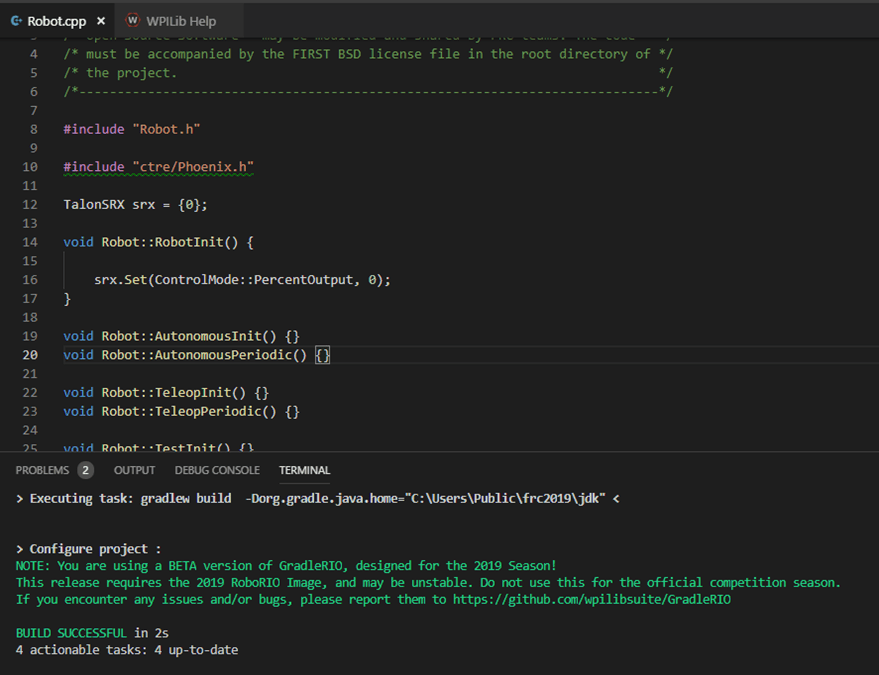Click the void Robot::TeleopInit() line
This screenshot has height=675, width=879.
point(166,392)
